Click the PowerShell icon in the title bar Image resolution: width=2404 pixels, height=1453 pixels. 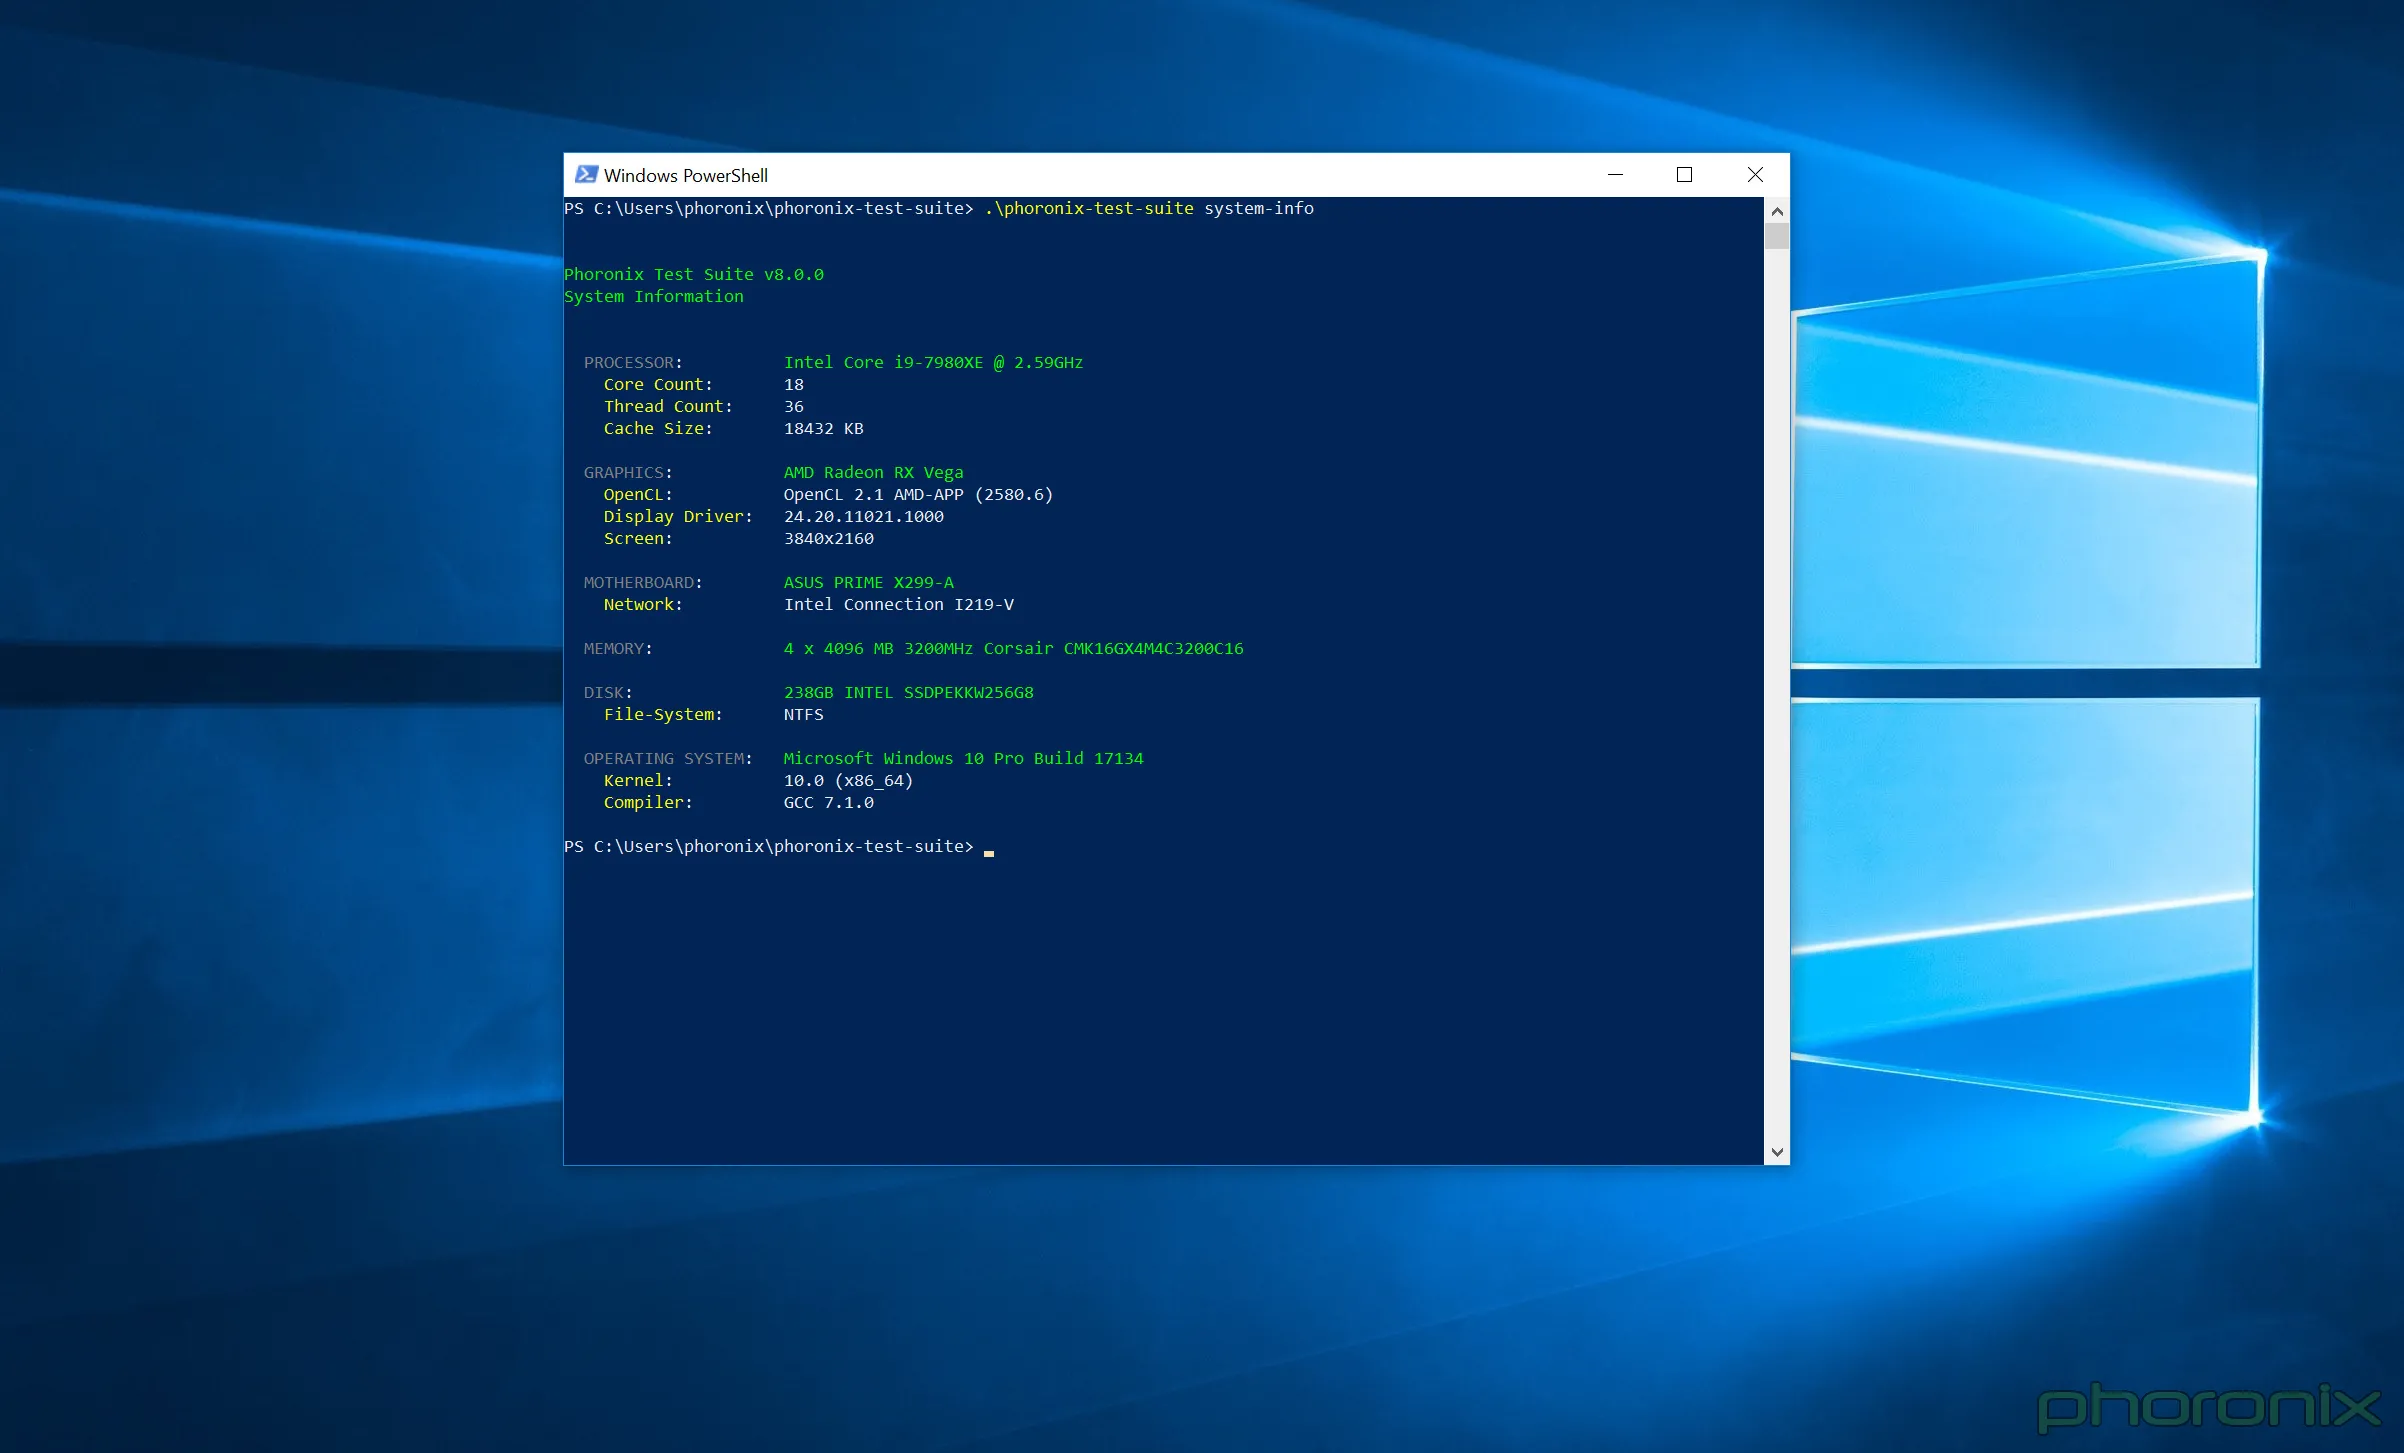tap(586, 174)
